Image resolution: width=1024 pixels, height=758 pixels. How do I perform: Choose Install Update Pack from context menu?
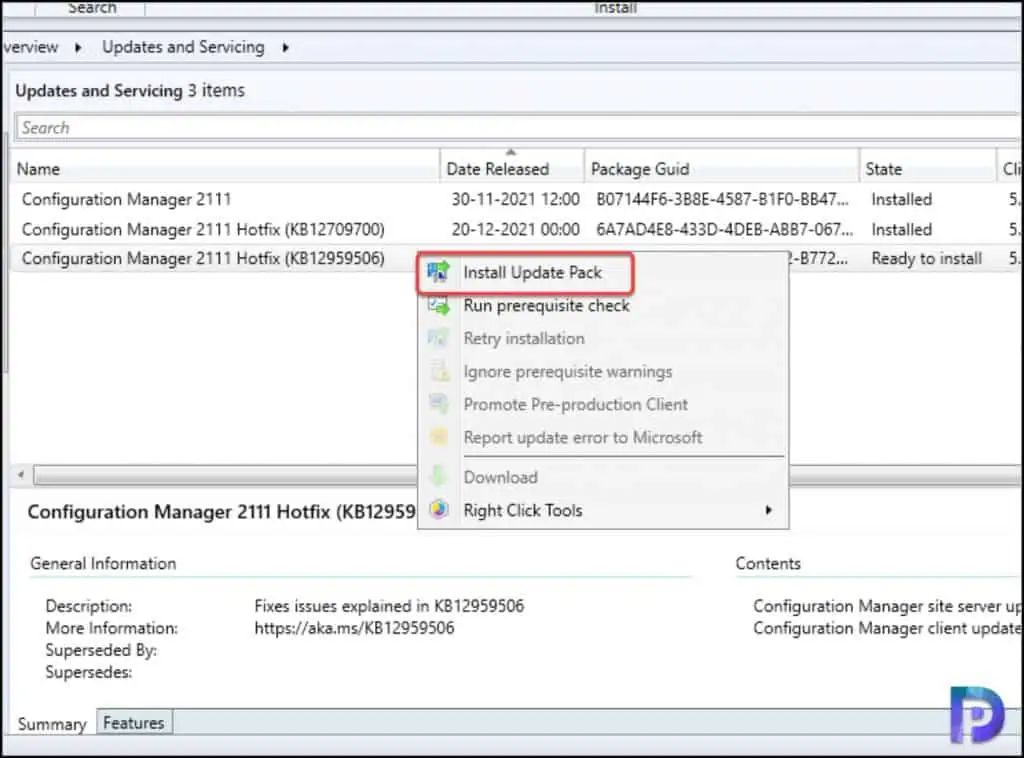533,272
